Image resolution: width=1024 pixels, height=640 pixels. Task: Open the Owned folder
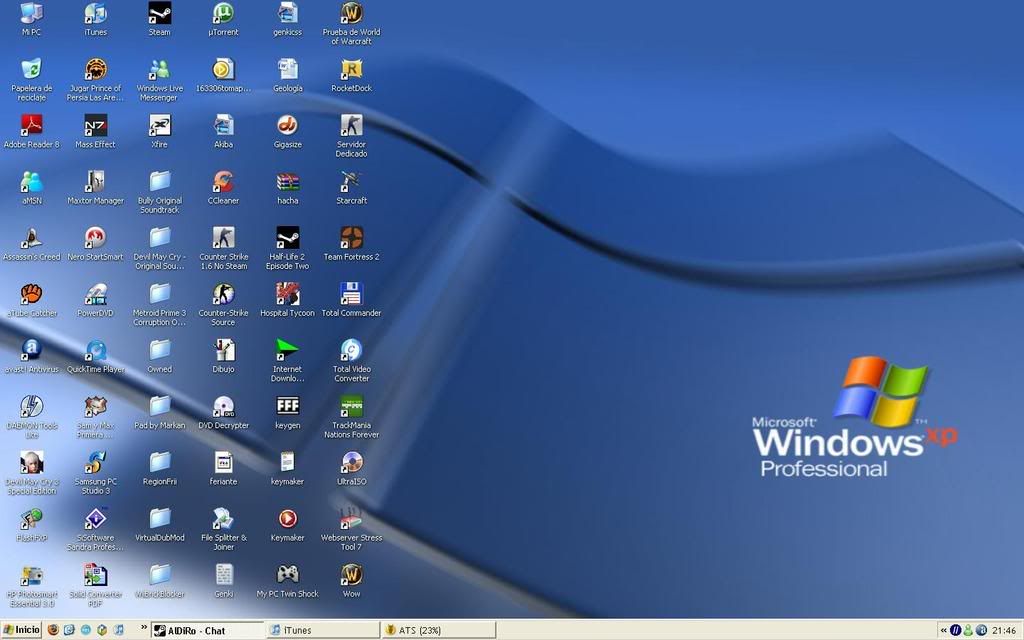159,356
